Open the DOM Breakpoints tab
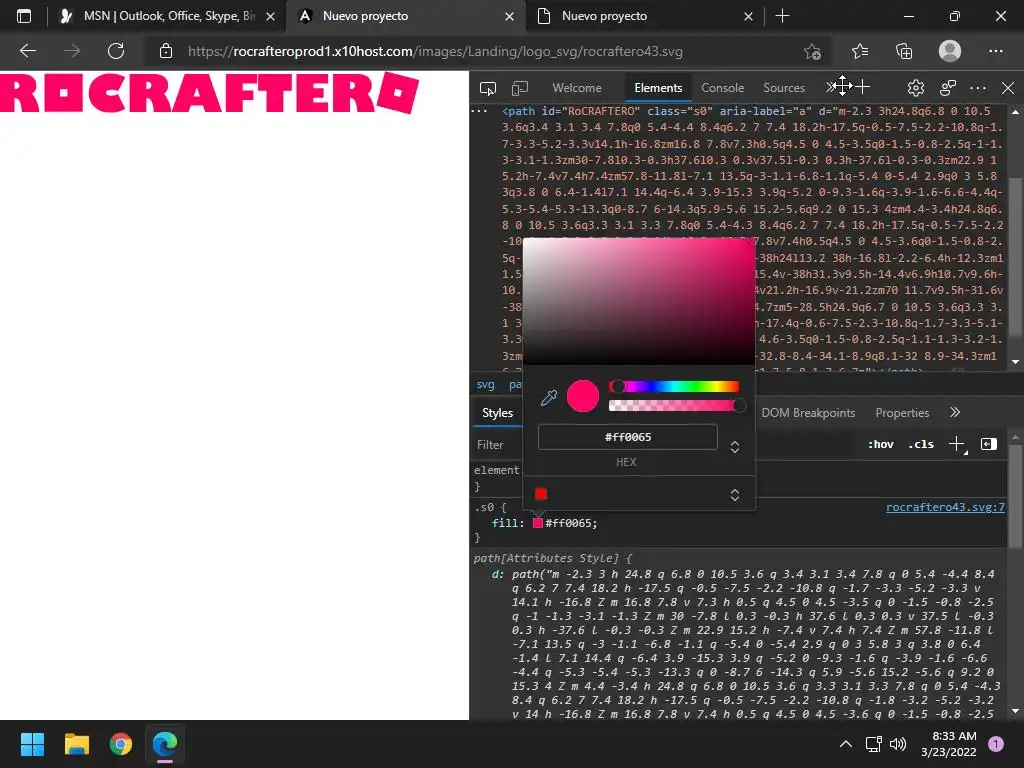This screenshot has width=1024, height=768. 808,413
